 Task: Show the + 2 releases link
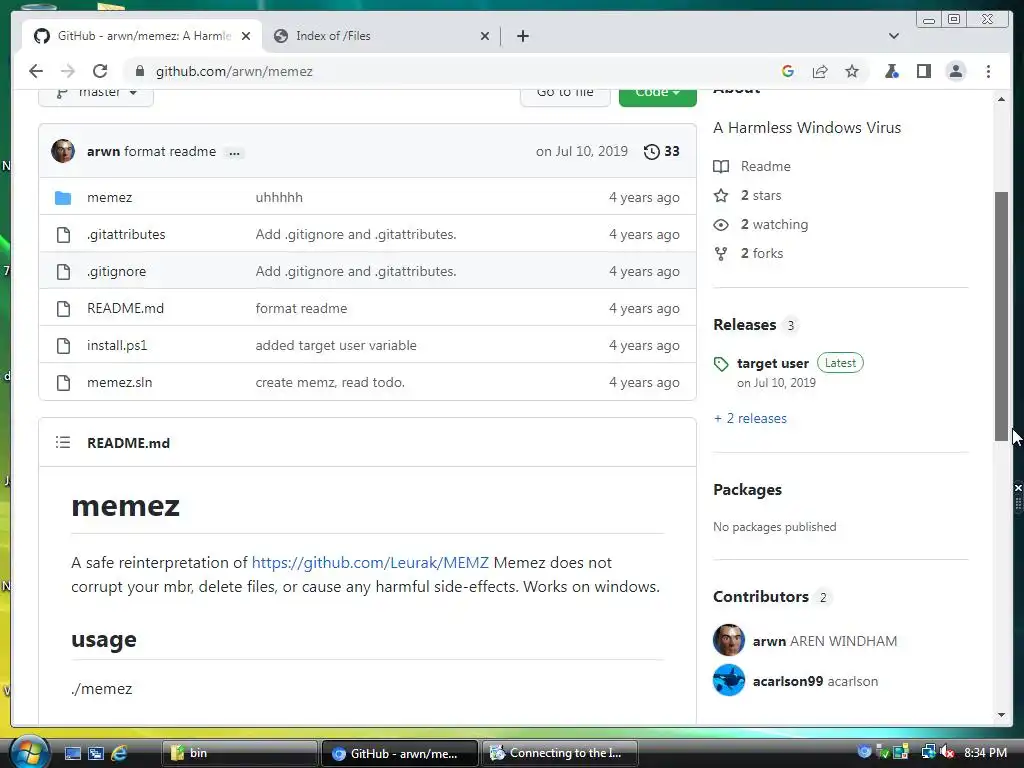750,419
